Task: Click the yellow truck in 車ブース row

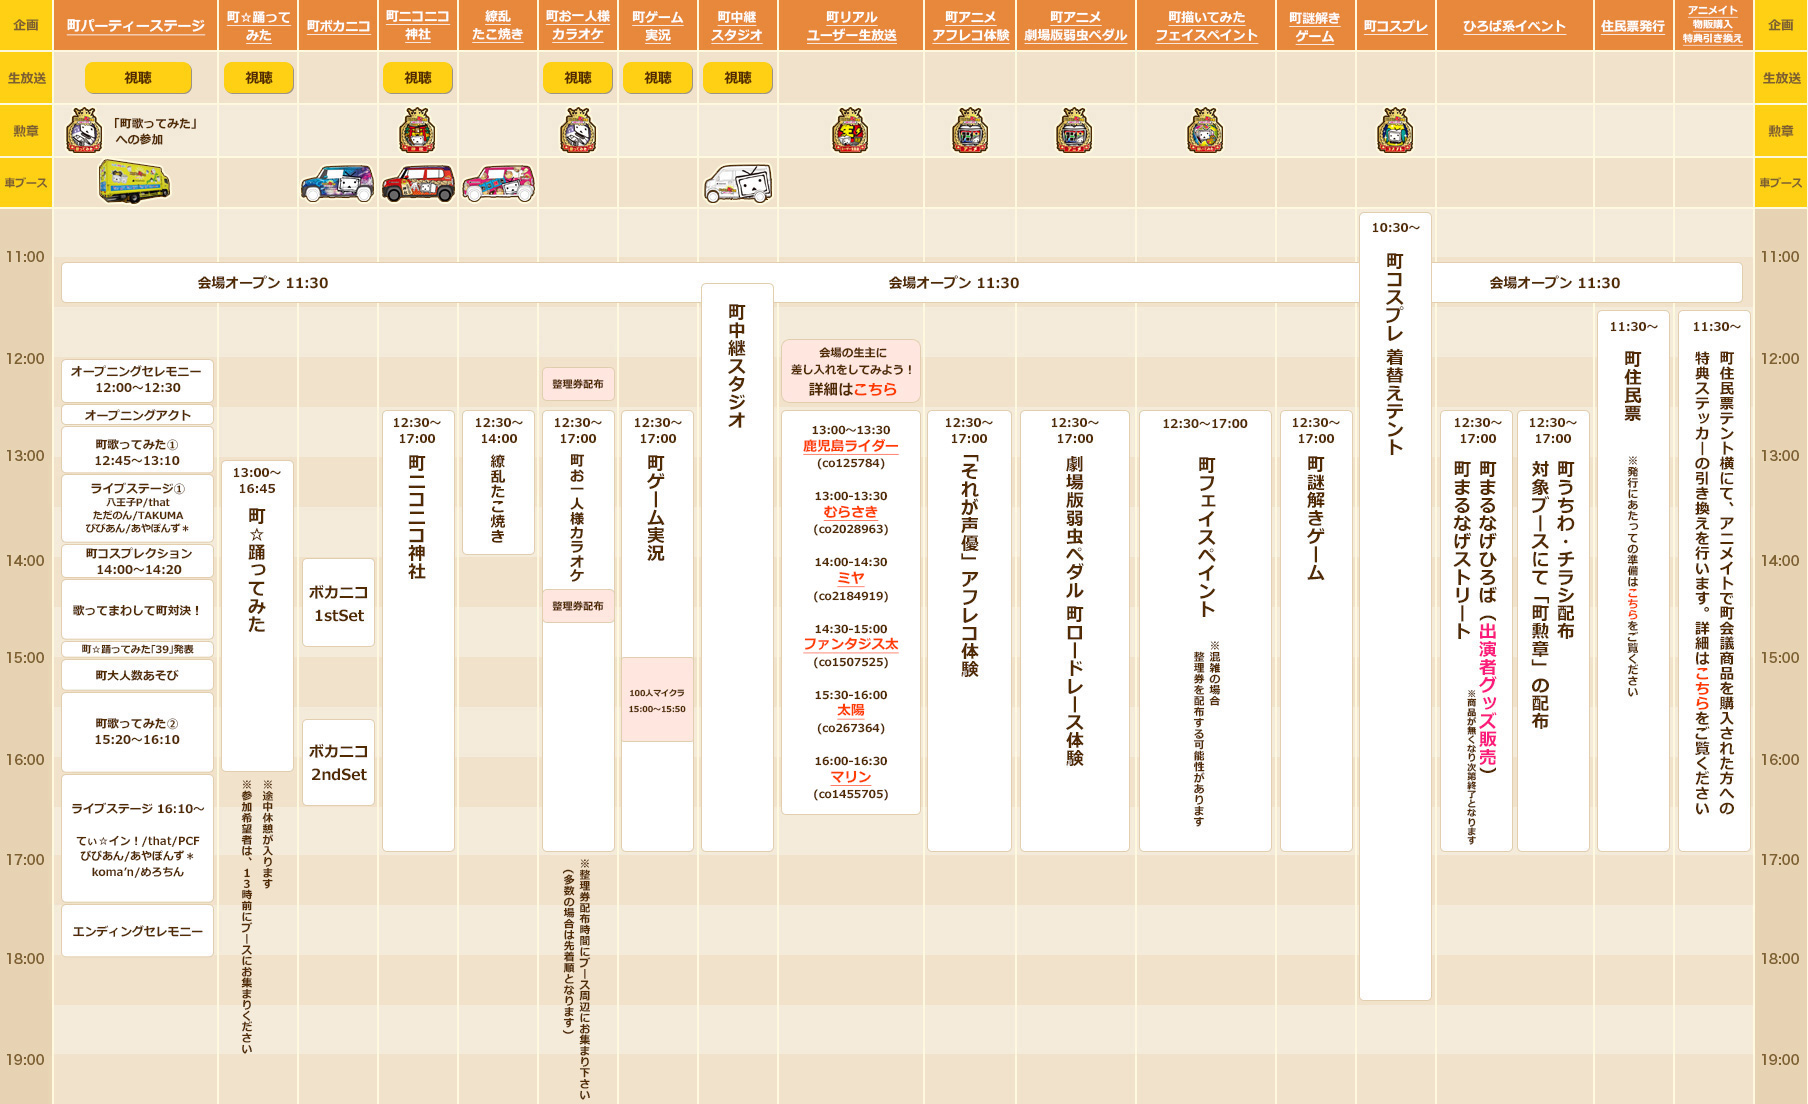Action: 134,182
